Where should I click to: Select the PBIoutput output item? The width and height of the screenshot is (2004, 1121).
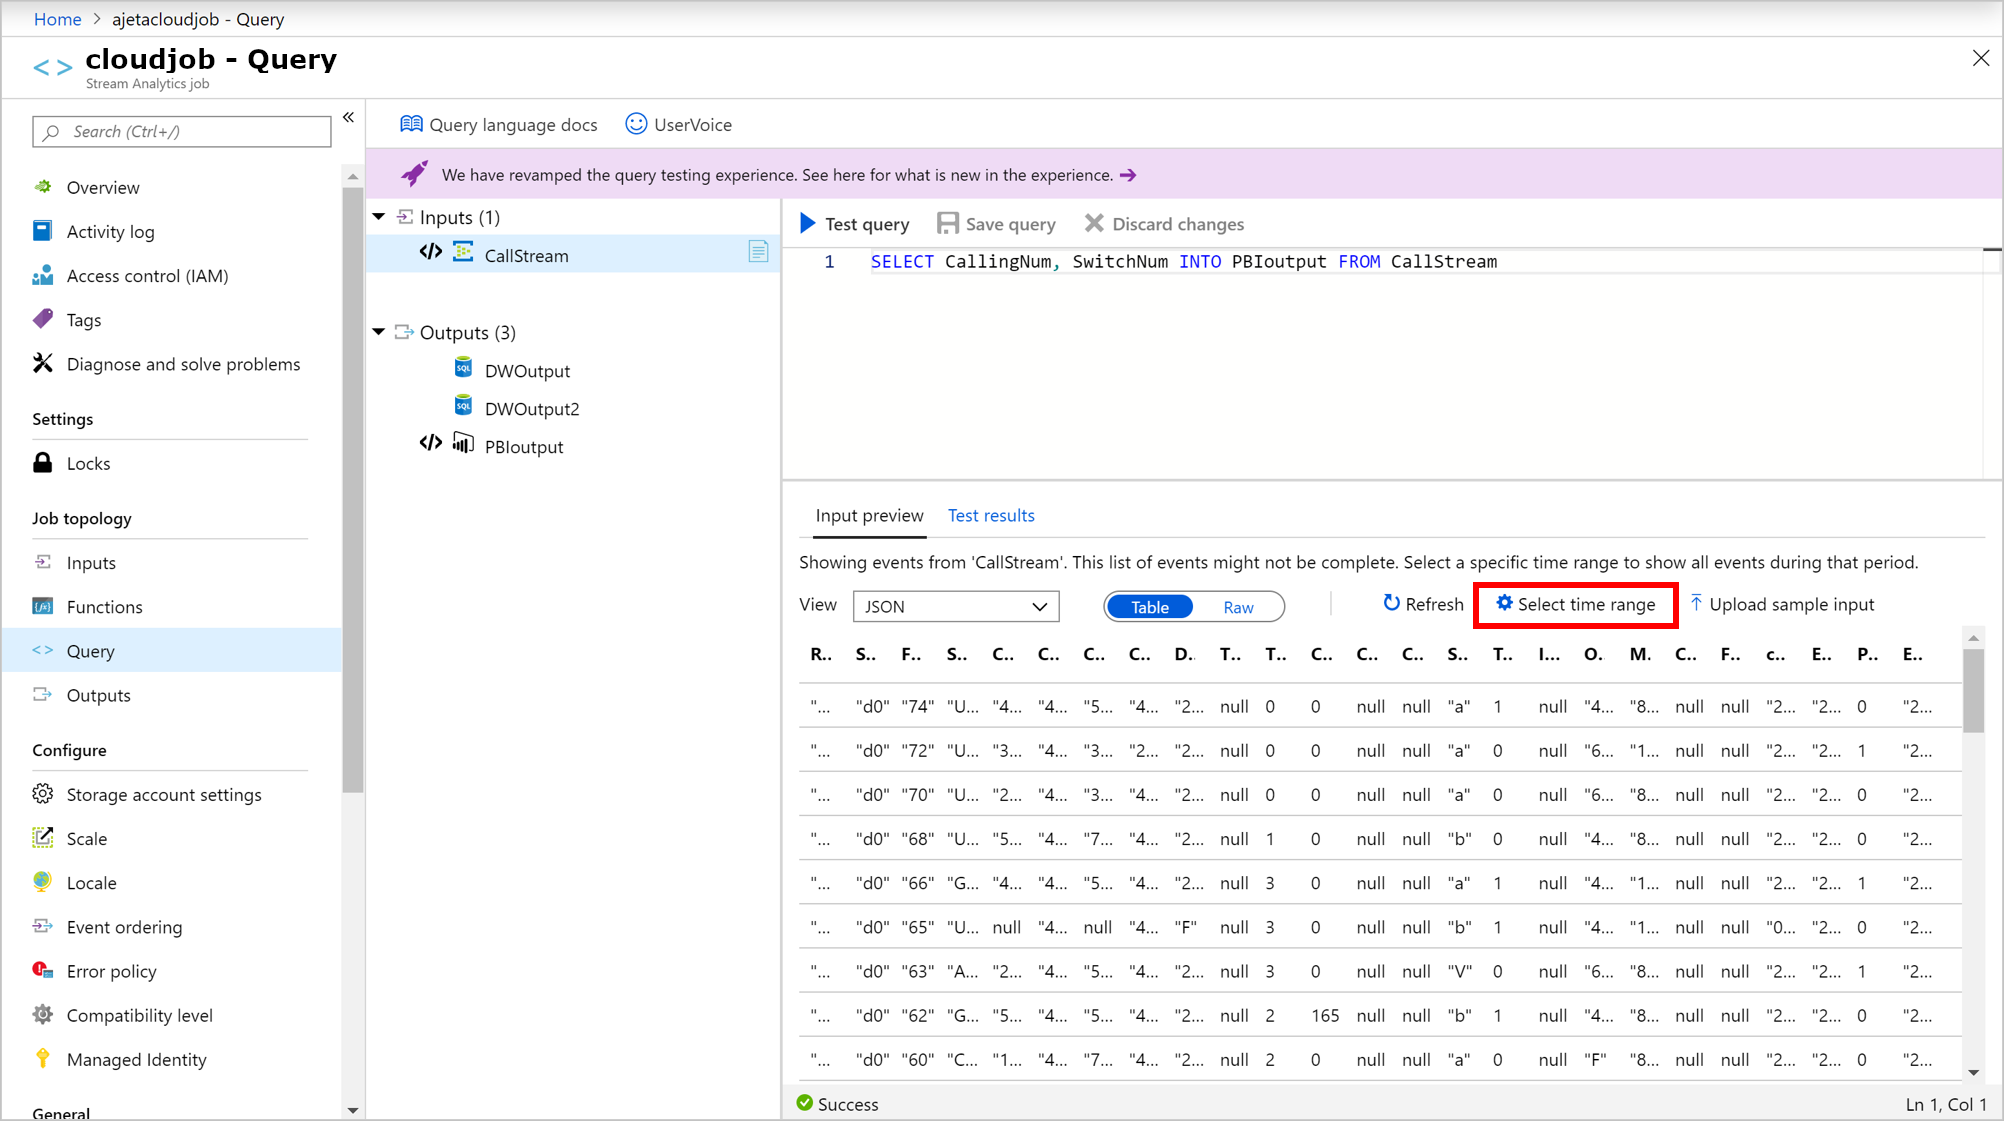click(x=524, y=446)
